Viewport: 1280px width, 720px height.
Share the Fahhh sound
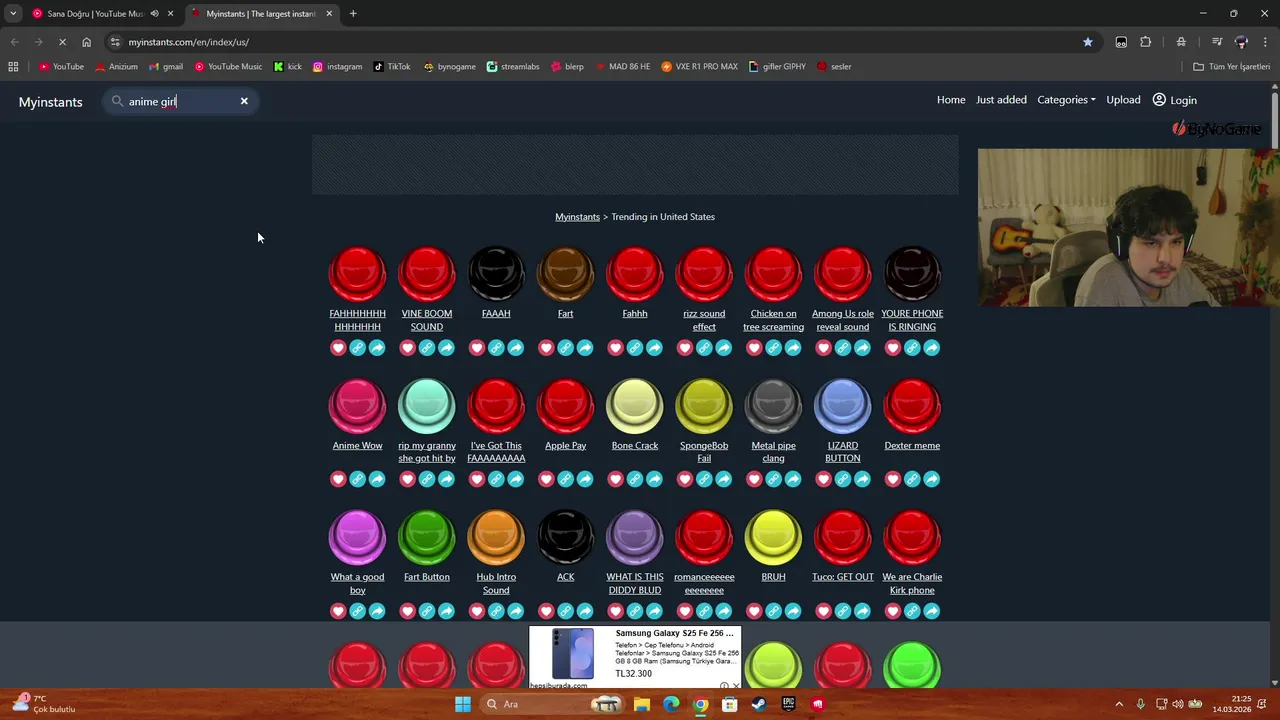[x=654, y=348]
